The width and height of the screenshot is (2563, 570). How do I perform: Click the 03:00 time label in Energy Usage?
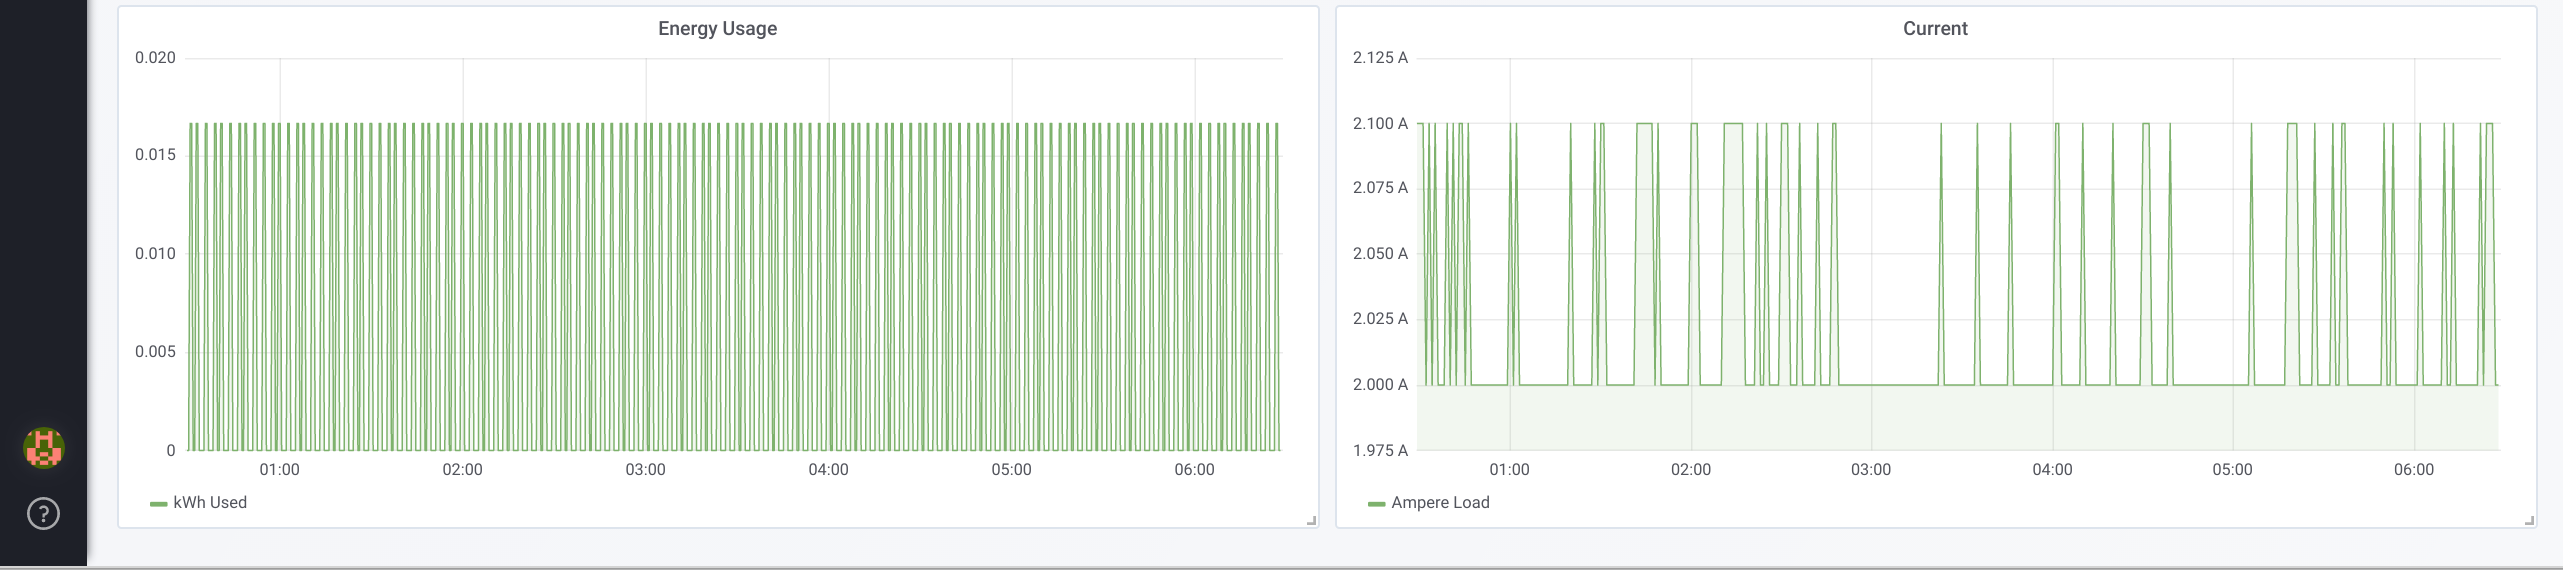tap(646, 470)
